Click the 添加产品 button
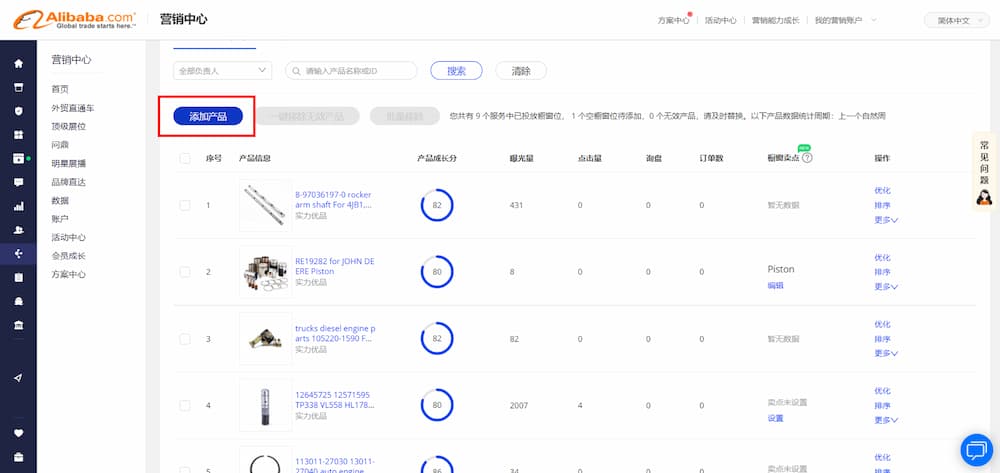Viewport: 1000px width, 473px height. click(208, 116)
